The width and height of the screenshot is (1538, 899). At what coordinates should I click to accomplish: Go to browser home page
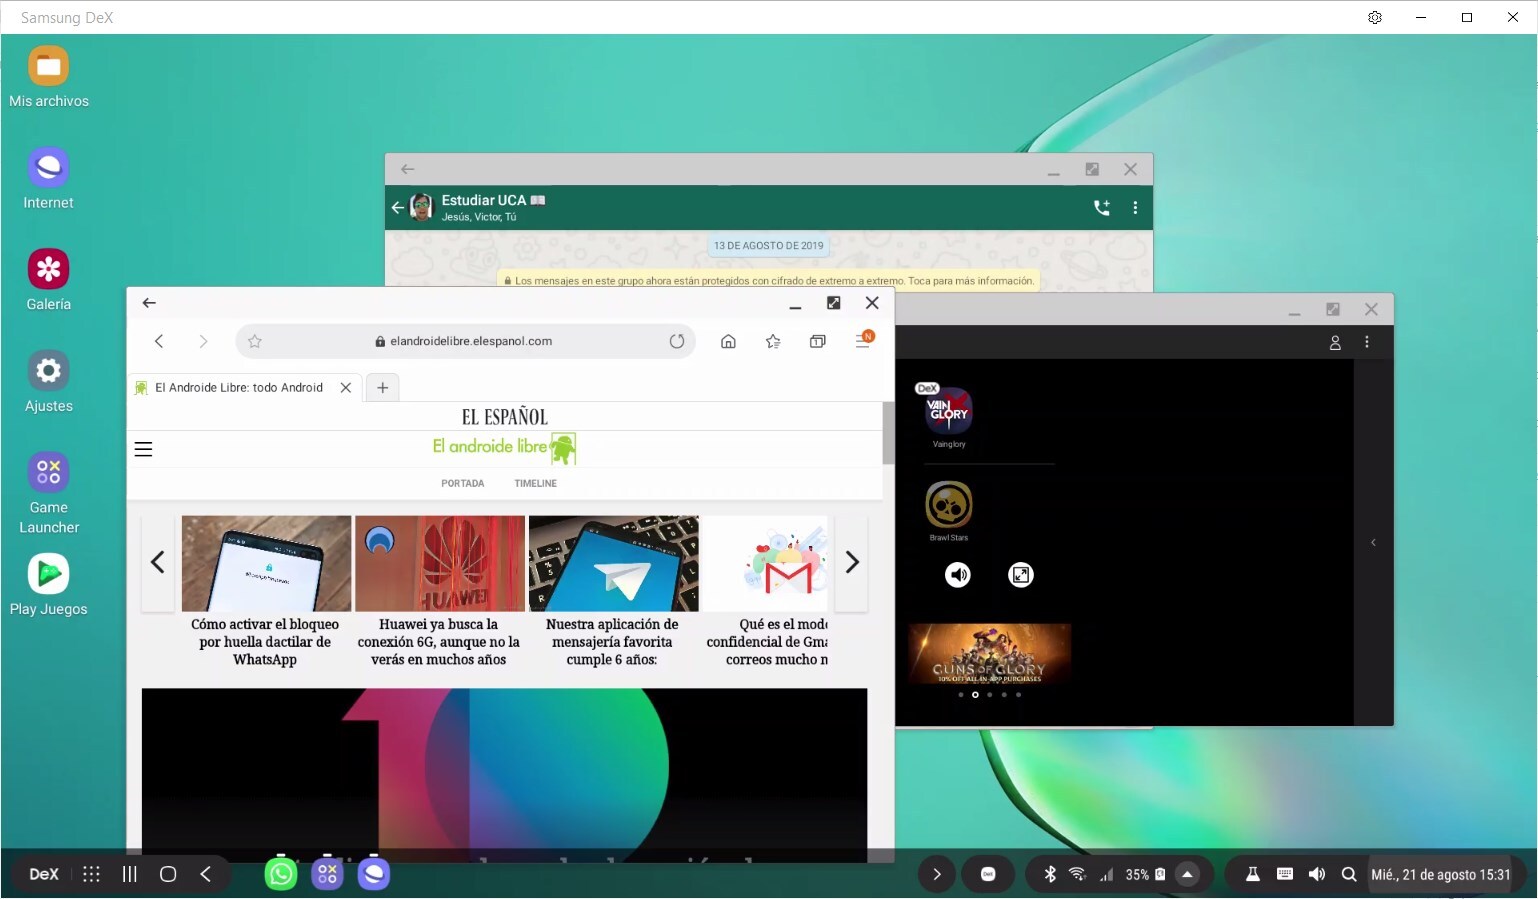point(728,341)
